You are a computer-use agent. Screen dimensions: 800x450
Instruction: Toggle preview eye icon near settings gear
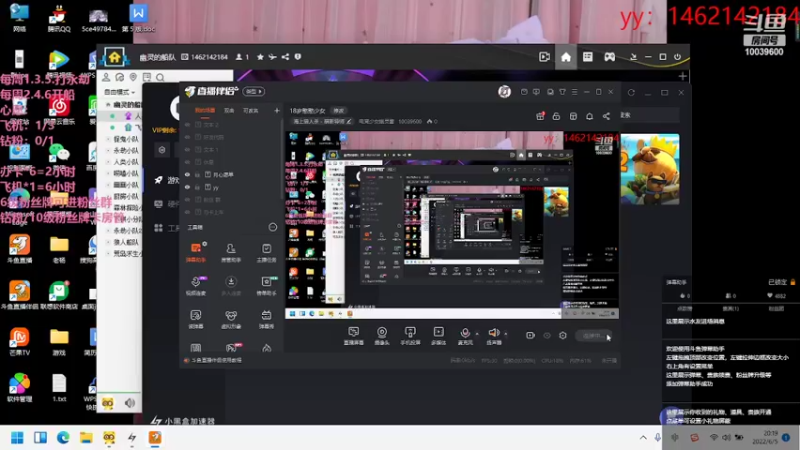coord(547,335)
